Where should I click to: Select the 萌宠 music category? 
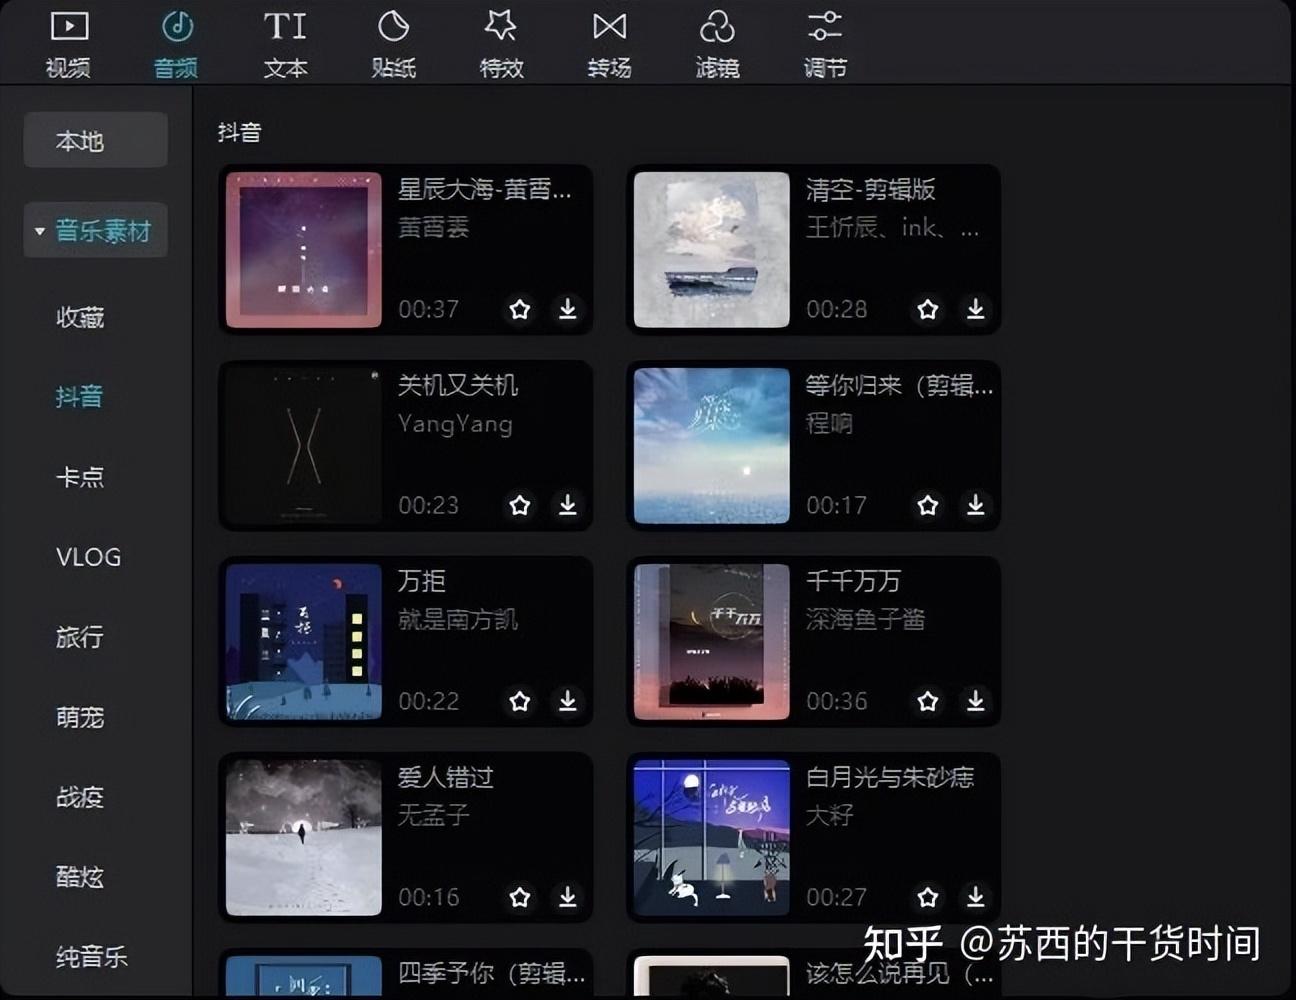[80, 717]
